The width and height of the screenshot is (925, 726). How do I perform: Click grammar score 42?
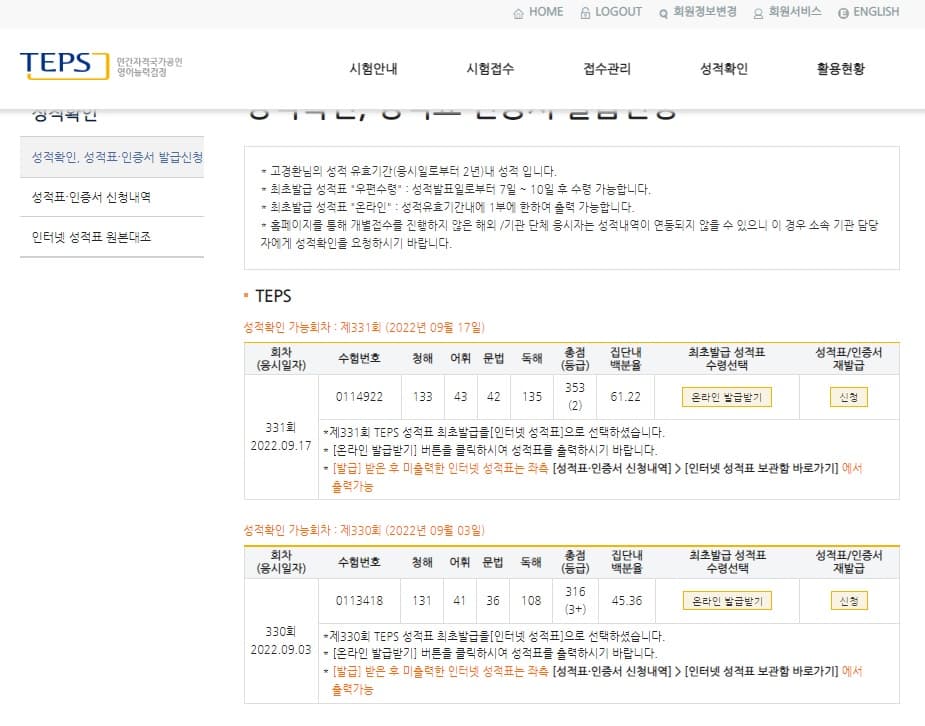[x=493, y=397]
